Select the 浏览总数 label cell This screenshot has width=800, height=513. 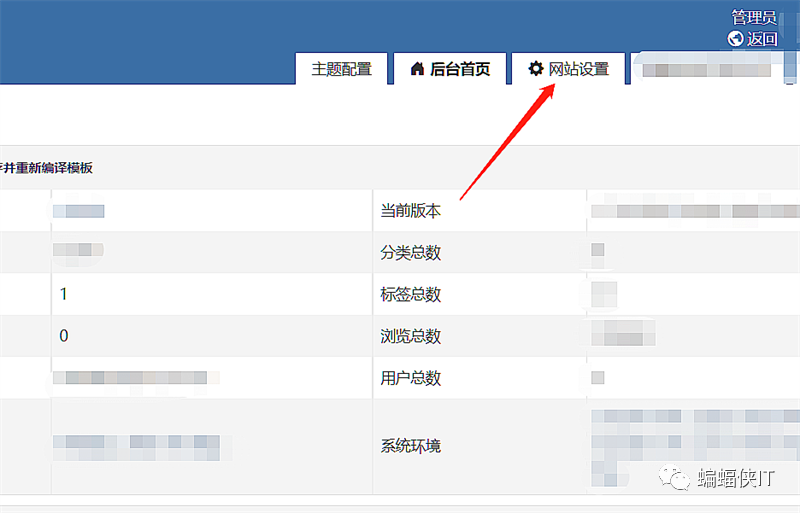coord(480,336)
